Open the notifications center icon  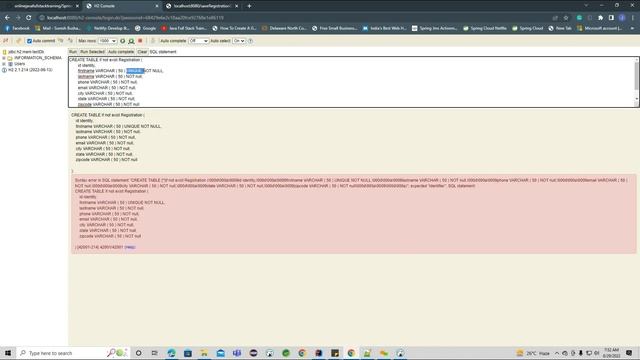[629, 353]
